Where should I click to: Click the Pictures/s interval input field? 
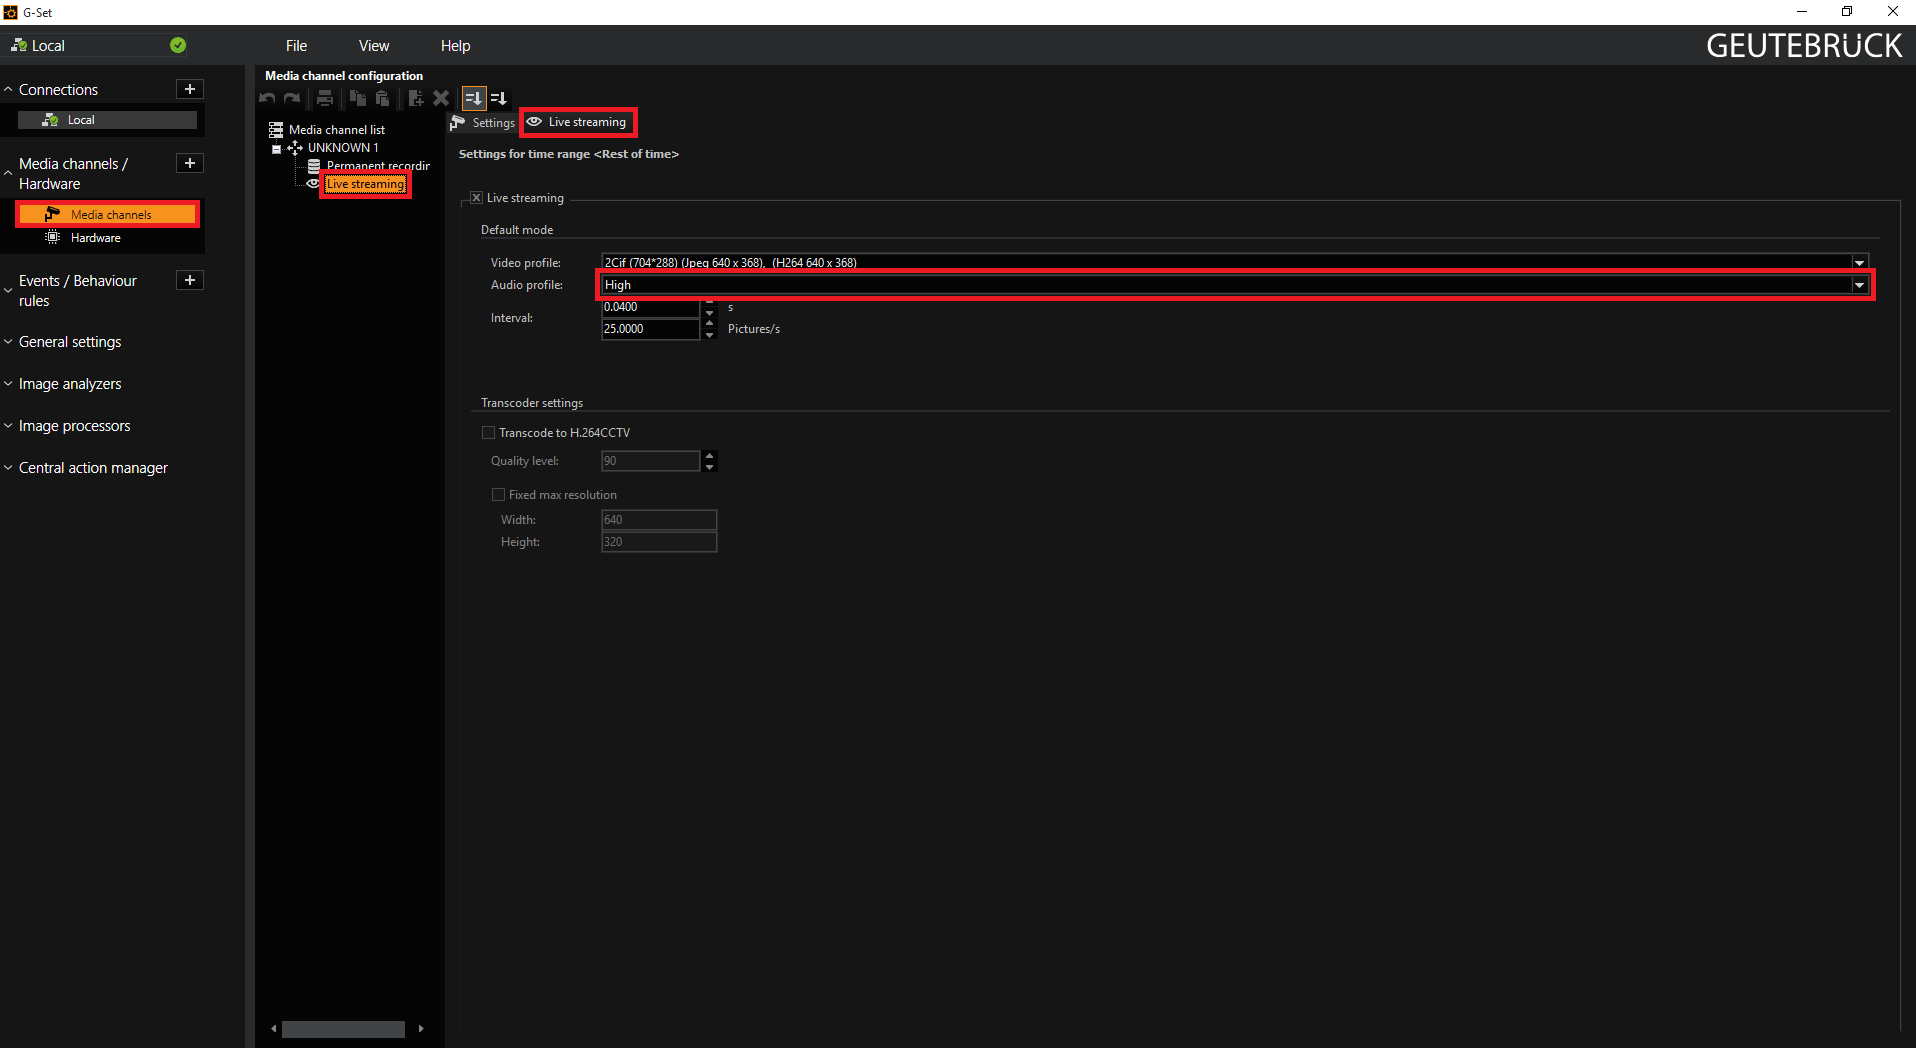650,329
